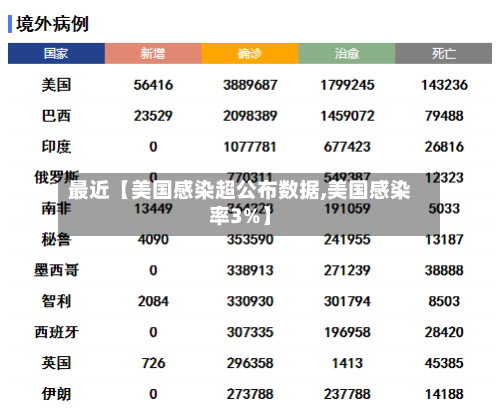
Task: Click confirmed value 338913
Action: click(x=250, y=270)
